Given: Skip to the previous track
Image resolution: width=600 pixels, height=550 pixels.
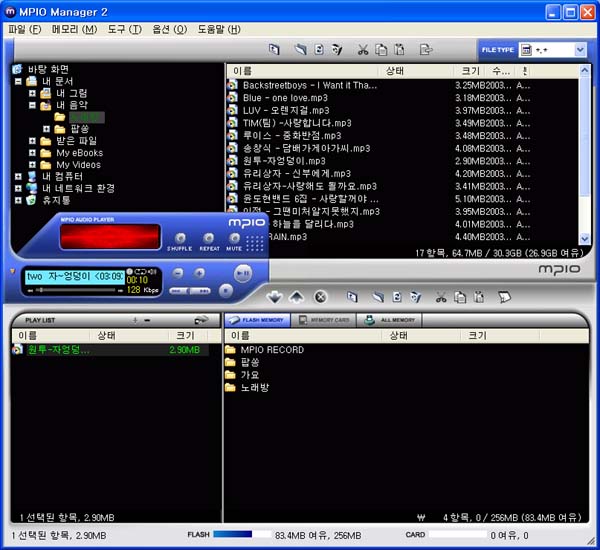Looking at the screenshot, I should pyautogui.click(x=177, y=291).
